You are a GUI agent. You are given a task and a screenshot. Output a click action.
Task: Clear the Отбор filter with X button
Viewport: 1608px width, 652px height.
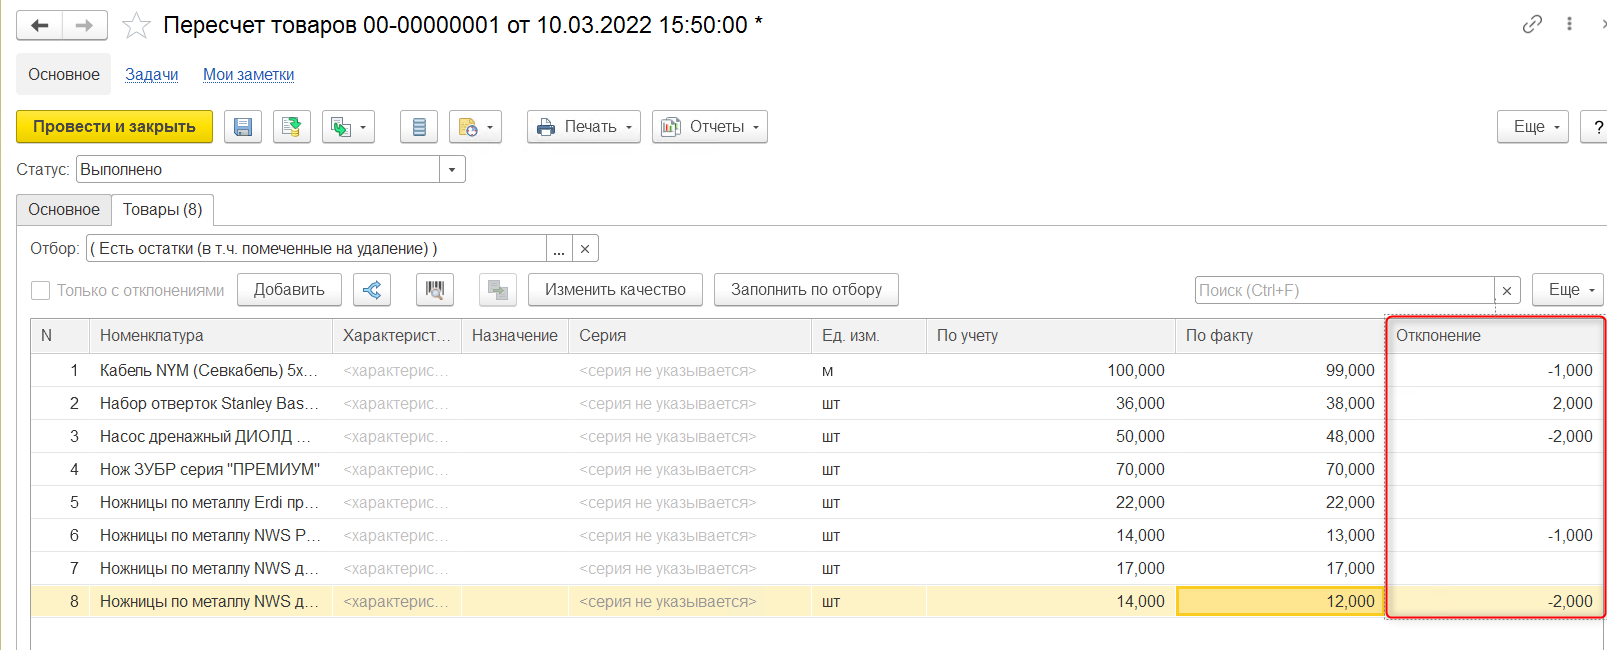point(585,249)
